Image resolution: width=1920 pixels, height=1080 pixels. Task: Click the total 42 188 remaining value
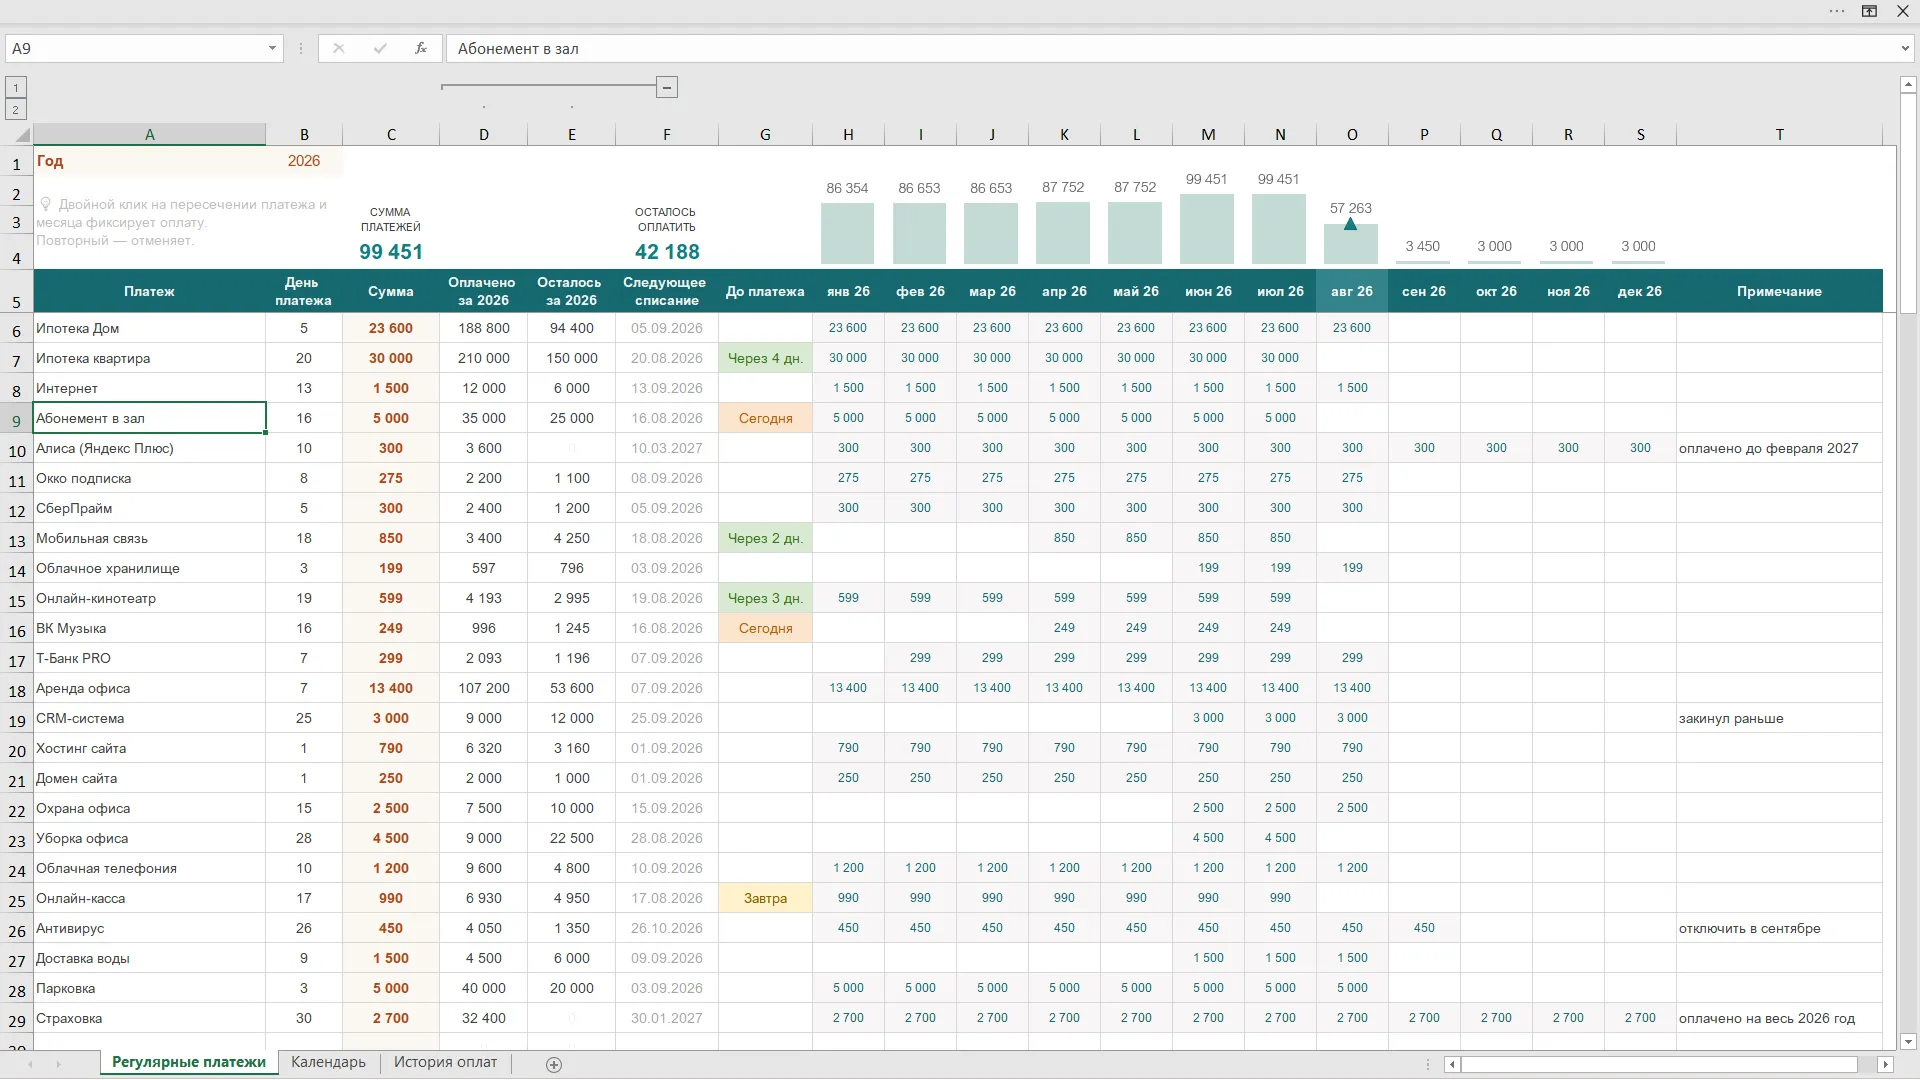click(x=667, y=252)
